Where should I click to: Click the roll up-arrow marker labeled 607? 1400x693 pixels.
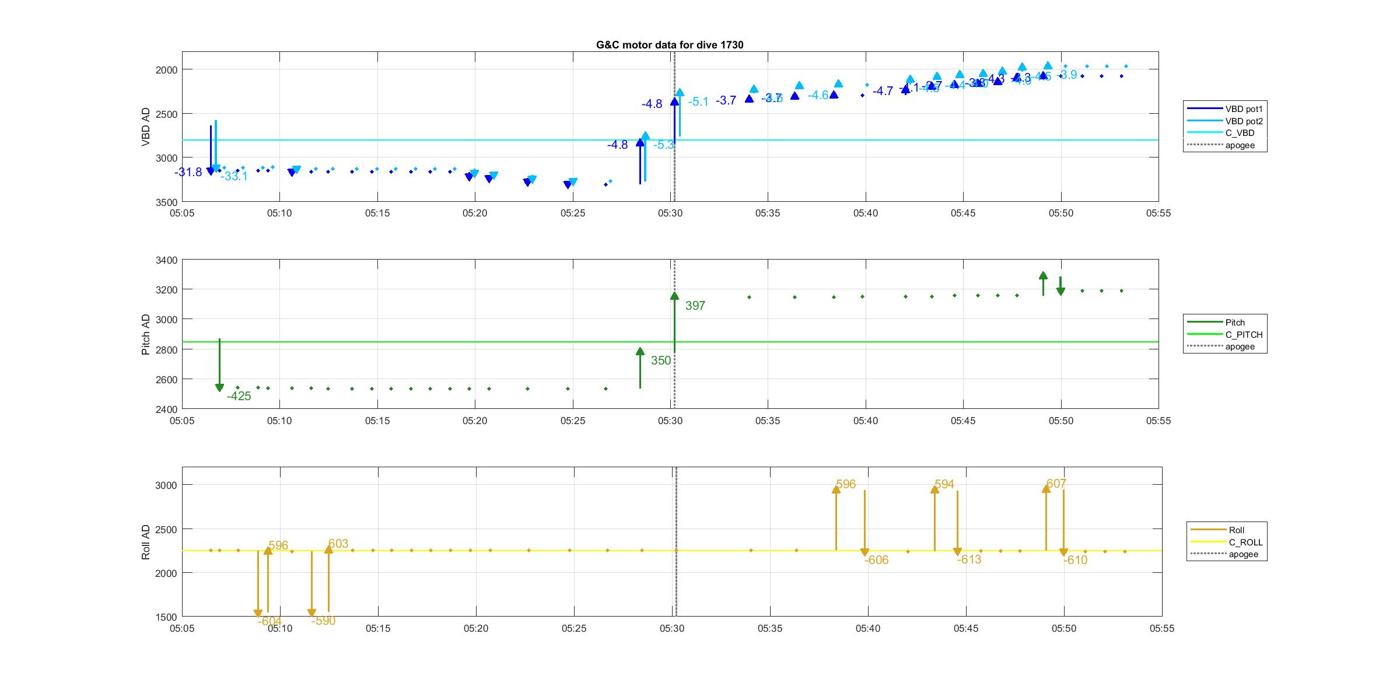(1046, 489)
